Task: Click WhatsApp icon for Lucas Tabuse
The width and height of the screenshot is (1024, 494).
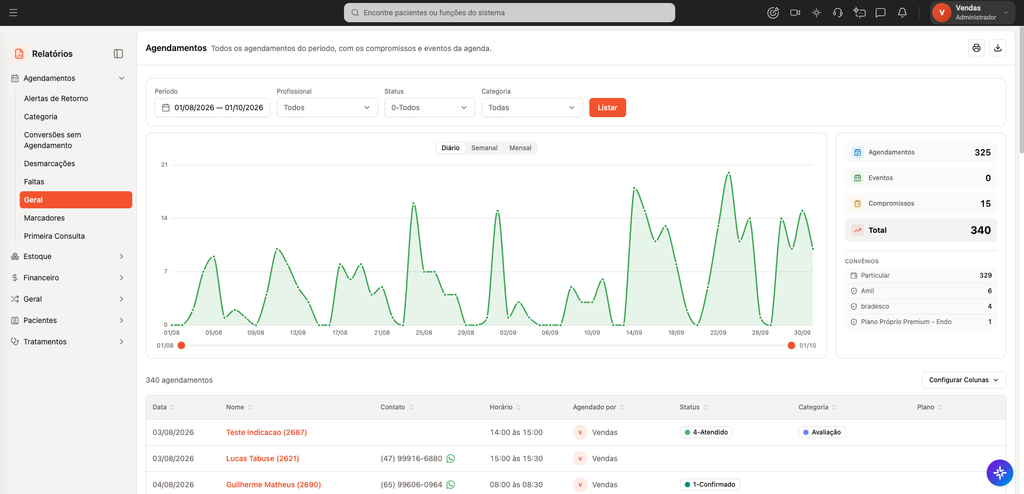Action: 451,458
